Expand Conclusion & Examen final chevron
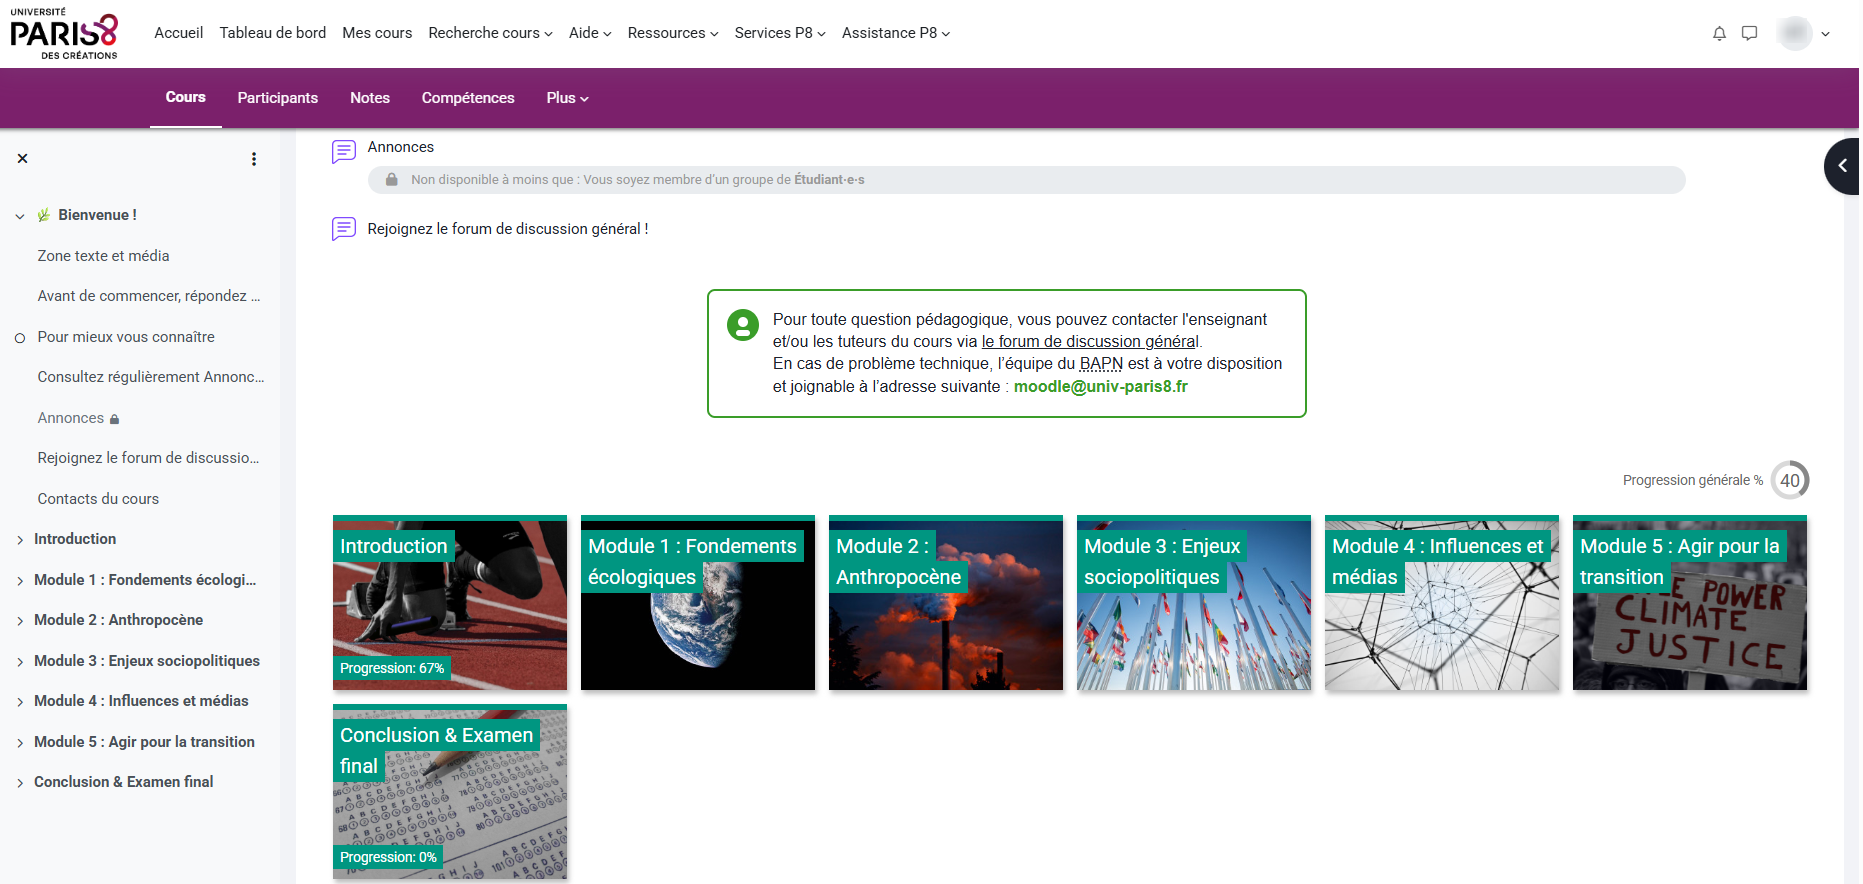The height and width of the screenshot is (884, 1863). click(20, 783)
